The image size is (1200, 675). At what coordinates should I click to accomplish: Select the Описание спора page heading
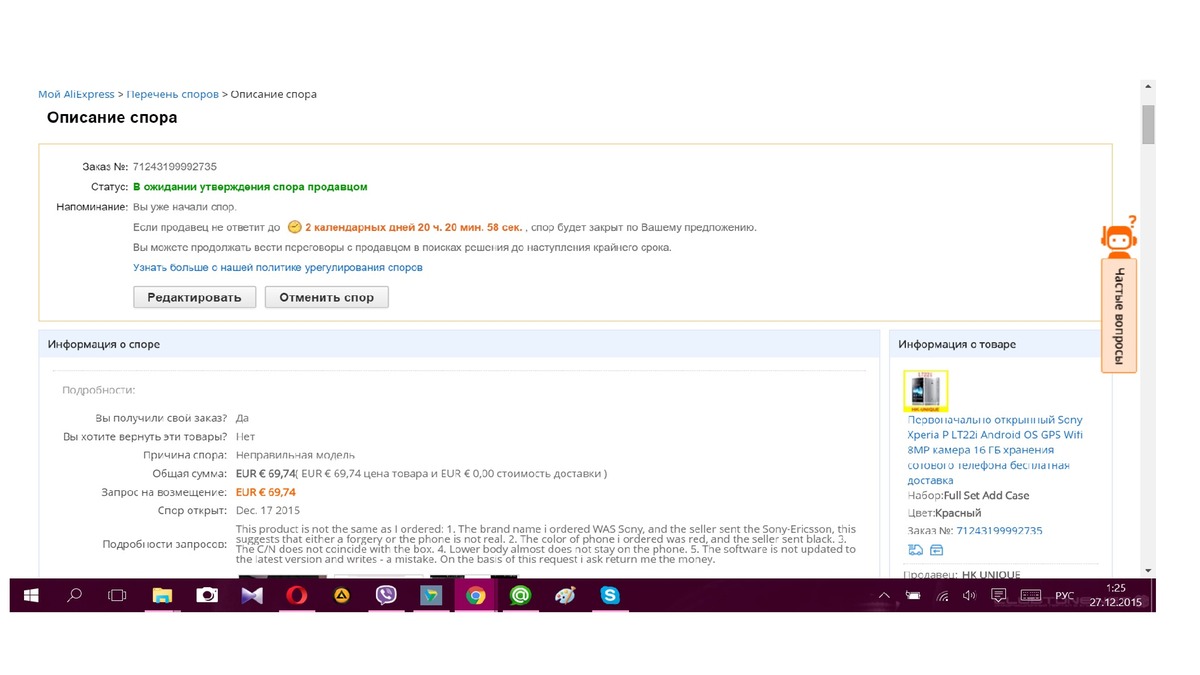coord(112,118)
